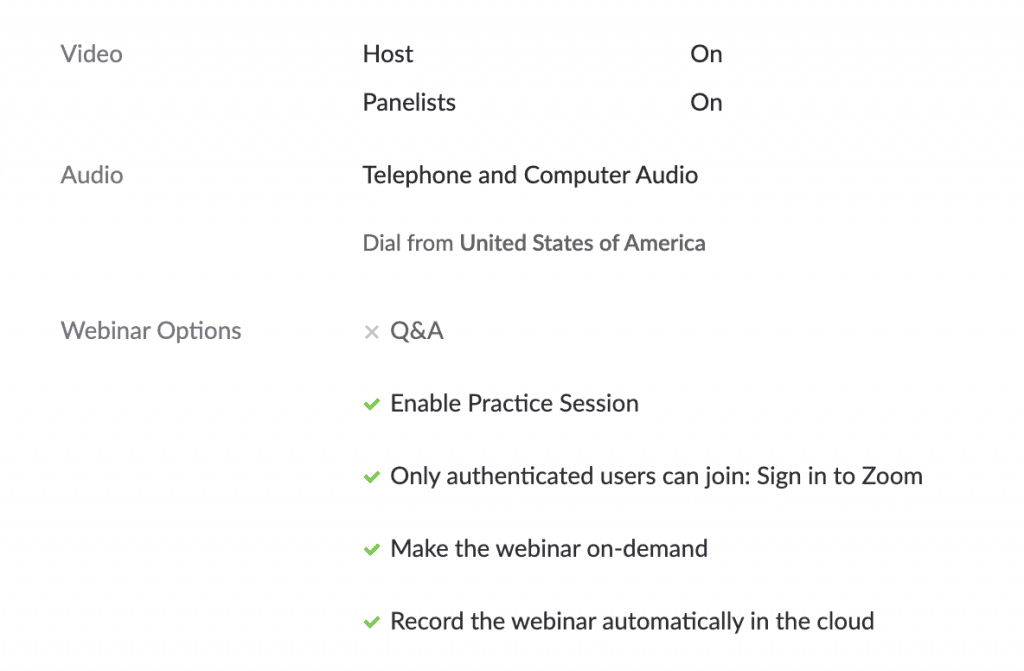
Task: Click the Host video On status
Action: click(x=706, y=54)
